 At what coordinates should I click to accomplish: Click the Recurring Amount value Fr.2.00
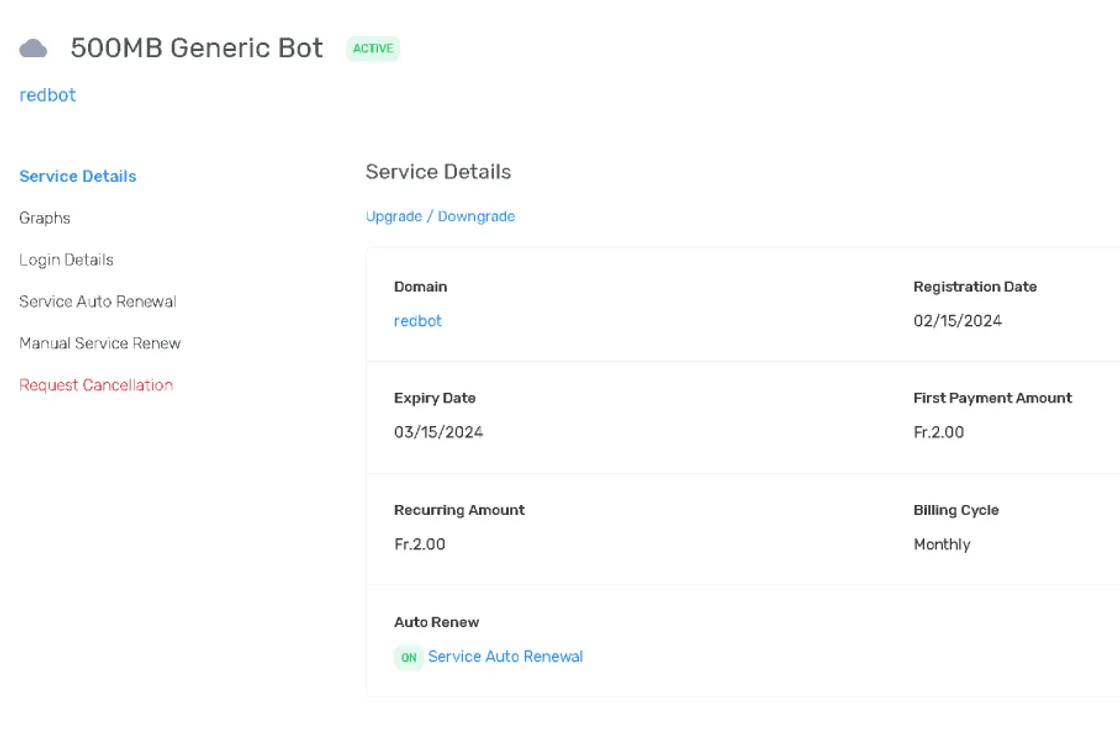[419, 544]
